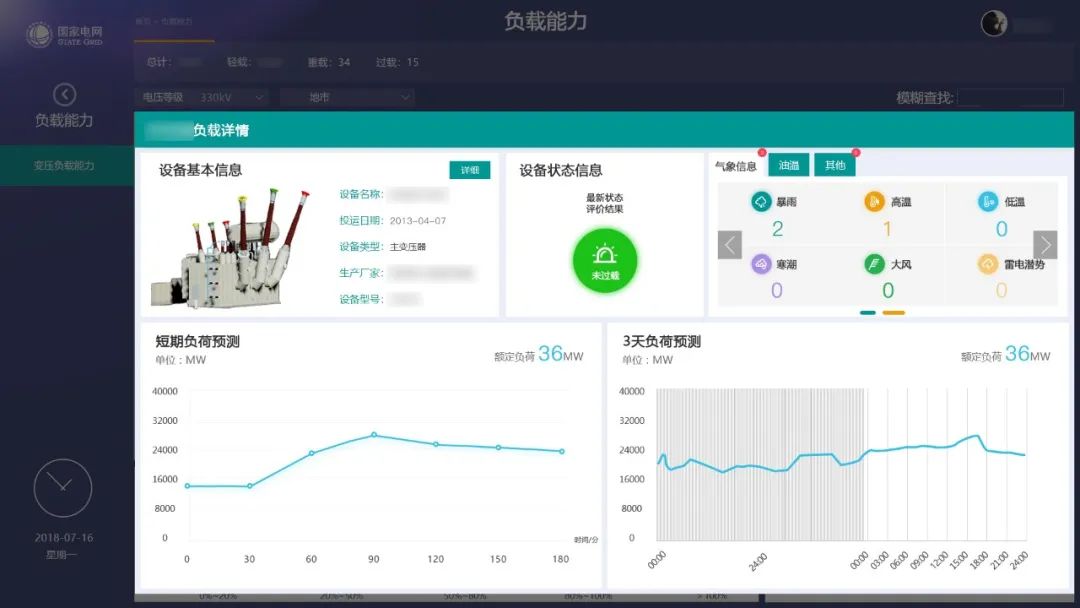Click the 36MW rated load in 短期负荷预测
Image resolution: width=1080 pixels, height=608 pixels.
click(561, 354)
